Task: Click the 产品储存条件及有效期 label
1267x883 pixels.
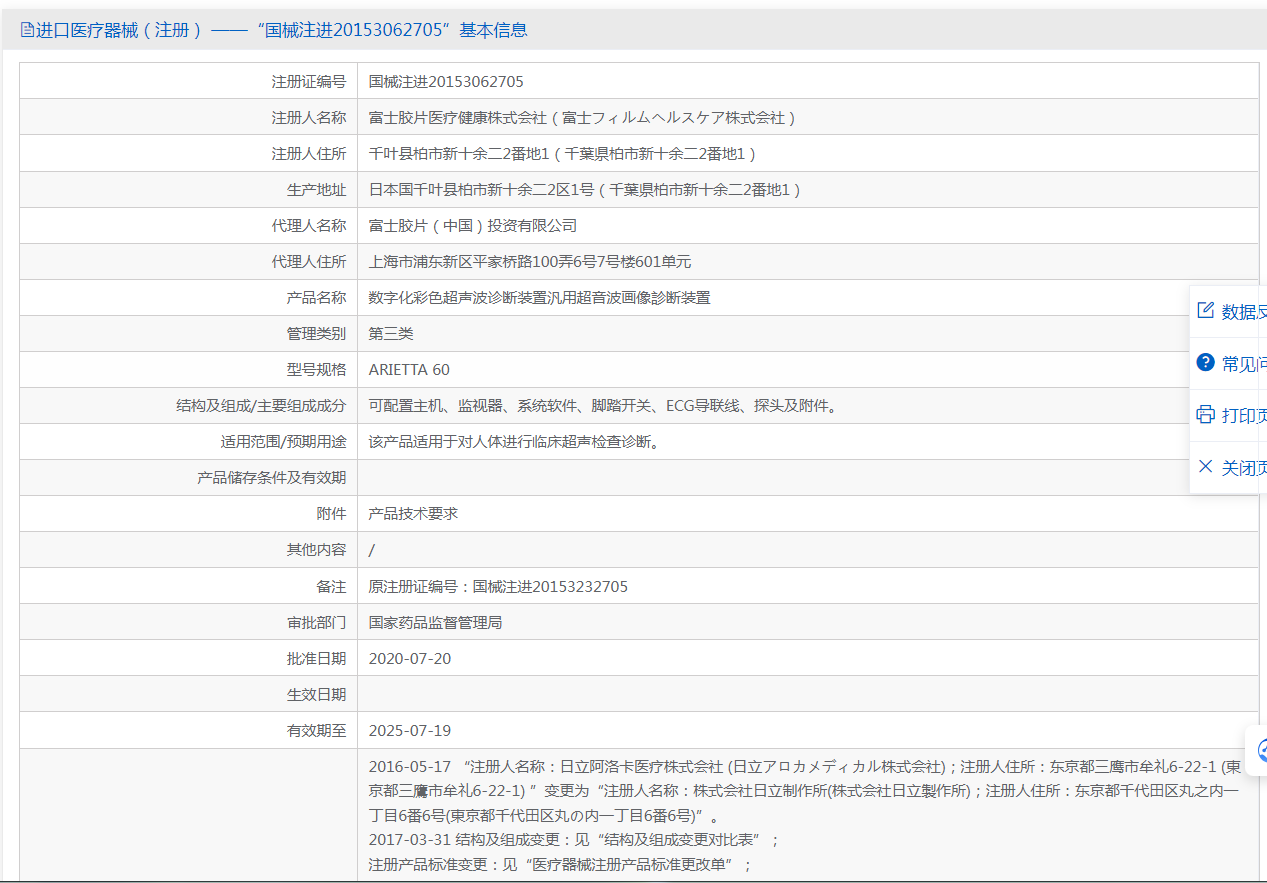Action: pos(272,478)
